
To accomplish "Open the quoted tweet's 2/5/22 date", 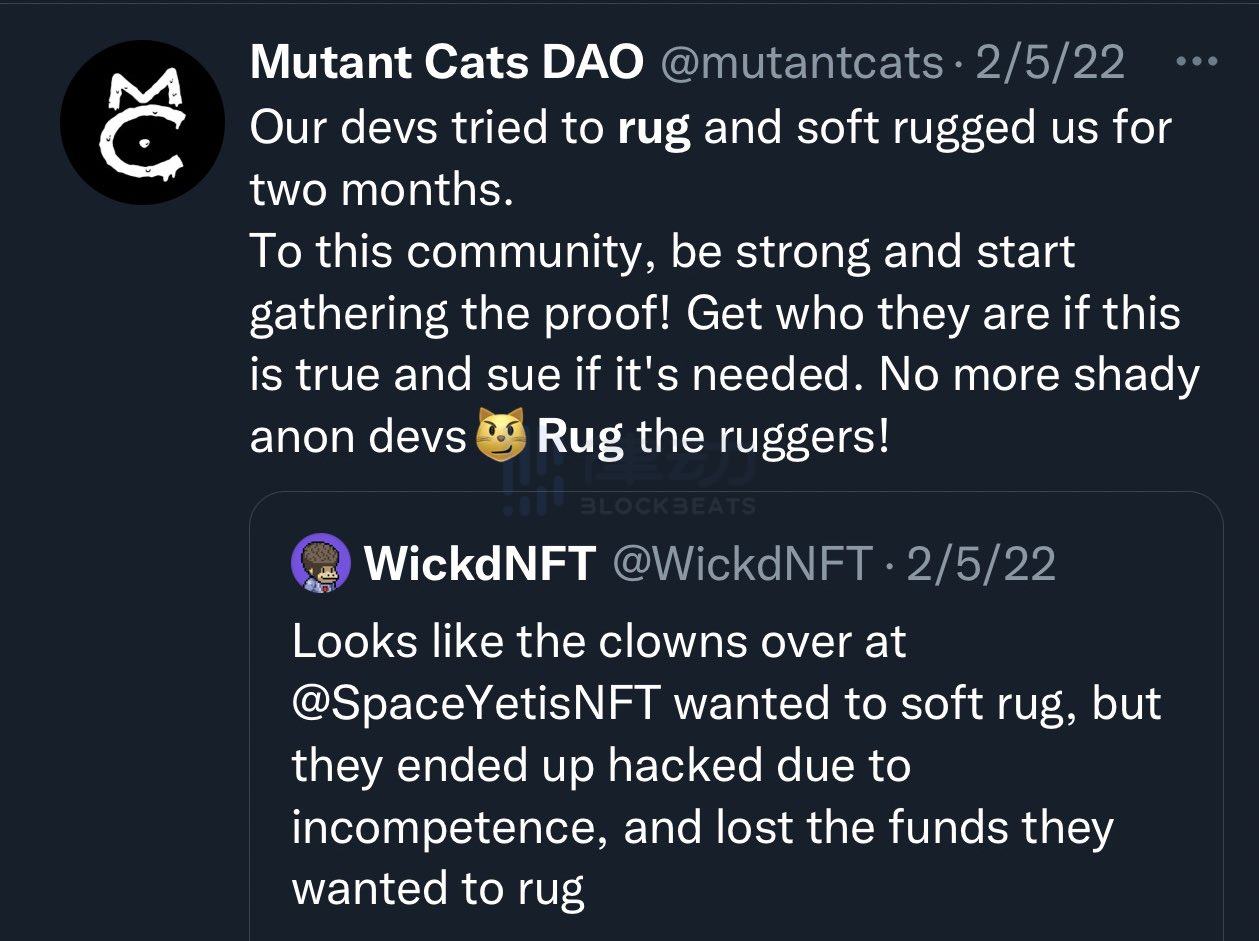I will 980,564.
